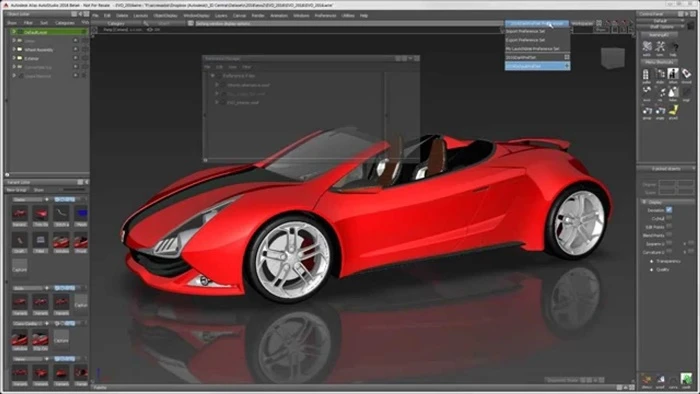Select the wrench tools icon in shelf
This screenshot has width=700, height=394.
(660, 46)
